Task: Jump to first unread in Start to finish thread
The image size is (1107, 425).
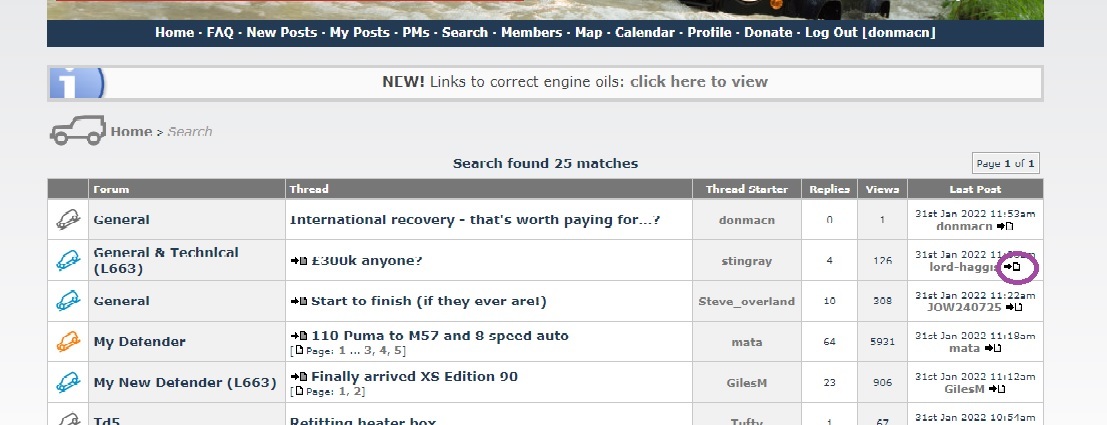Action: tap(299, 301)
